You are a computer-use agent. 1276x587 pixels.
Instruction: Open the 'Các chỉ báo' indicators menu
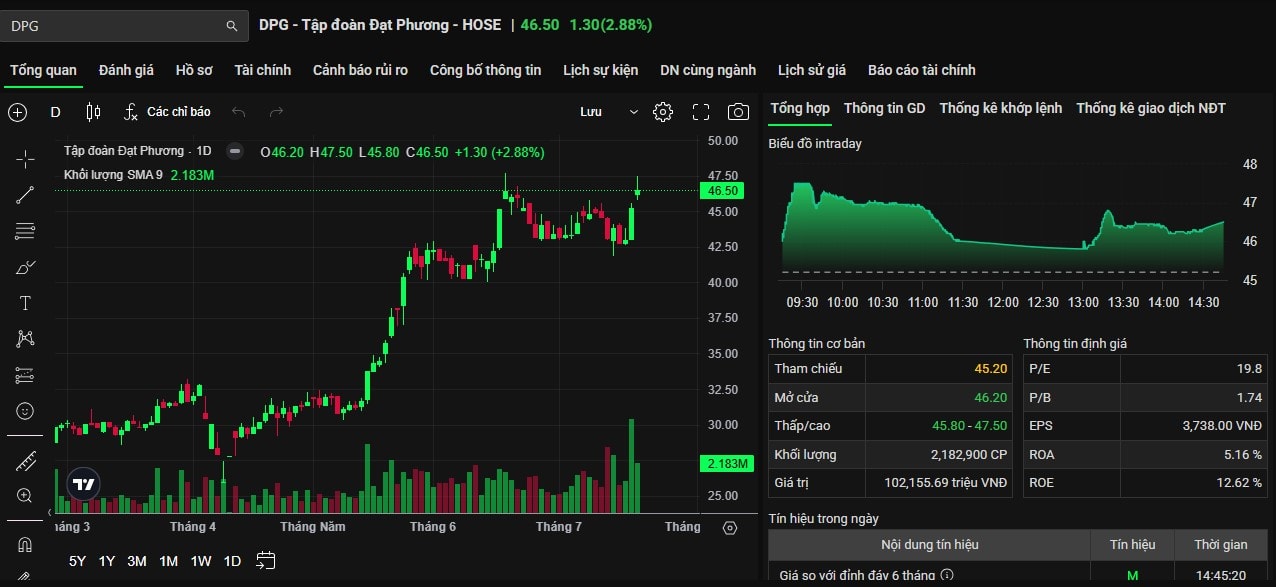(x=167, y=112)
